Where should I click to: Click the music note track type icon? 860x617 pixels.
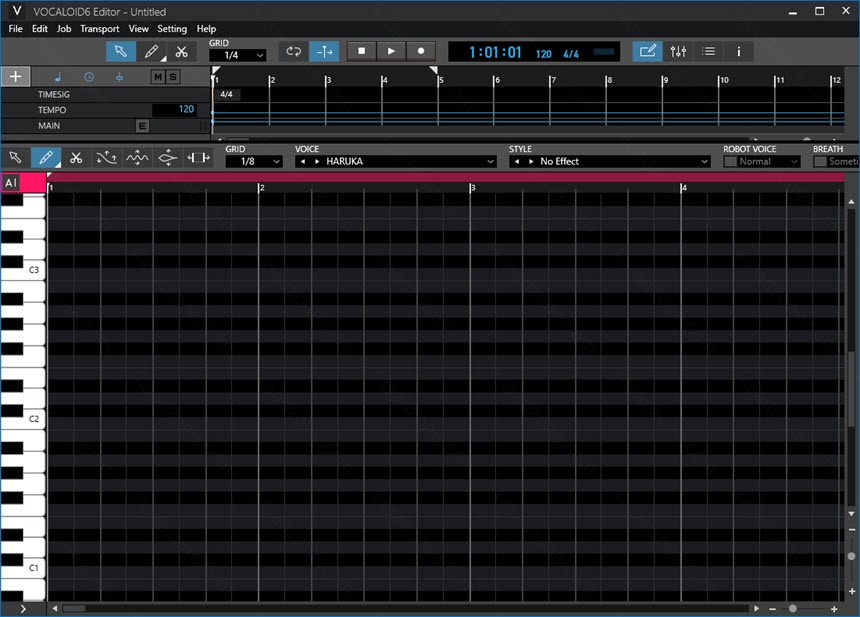58,77
